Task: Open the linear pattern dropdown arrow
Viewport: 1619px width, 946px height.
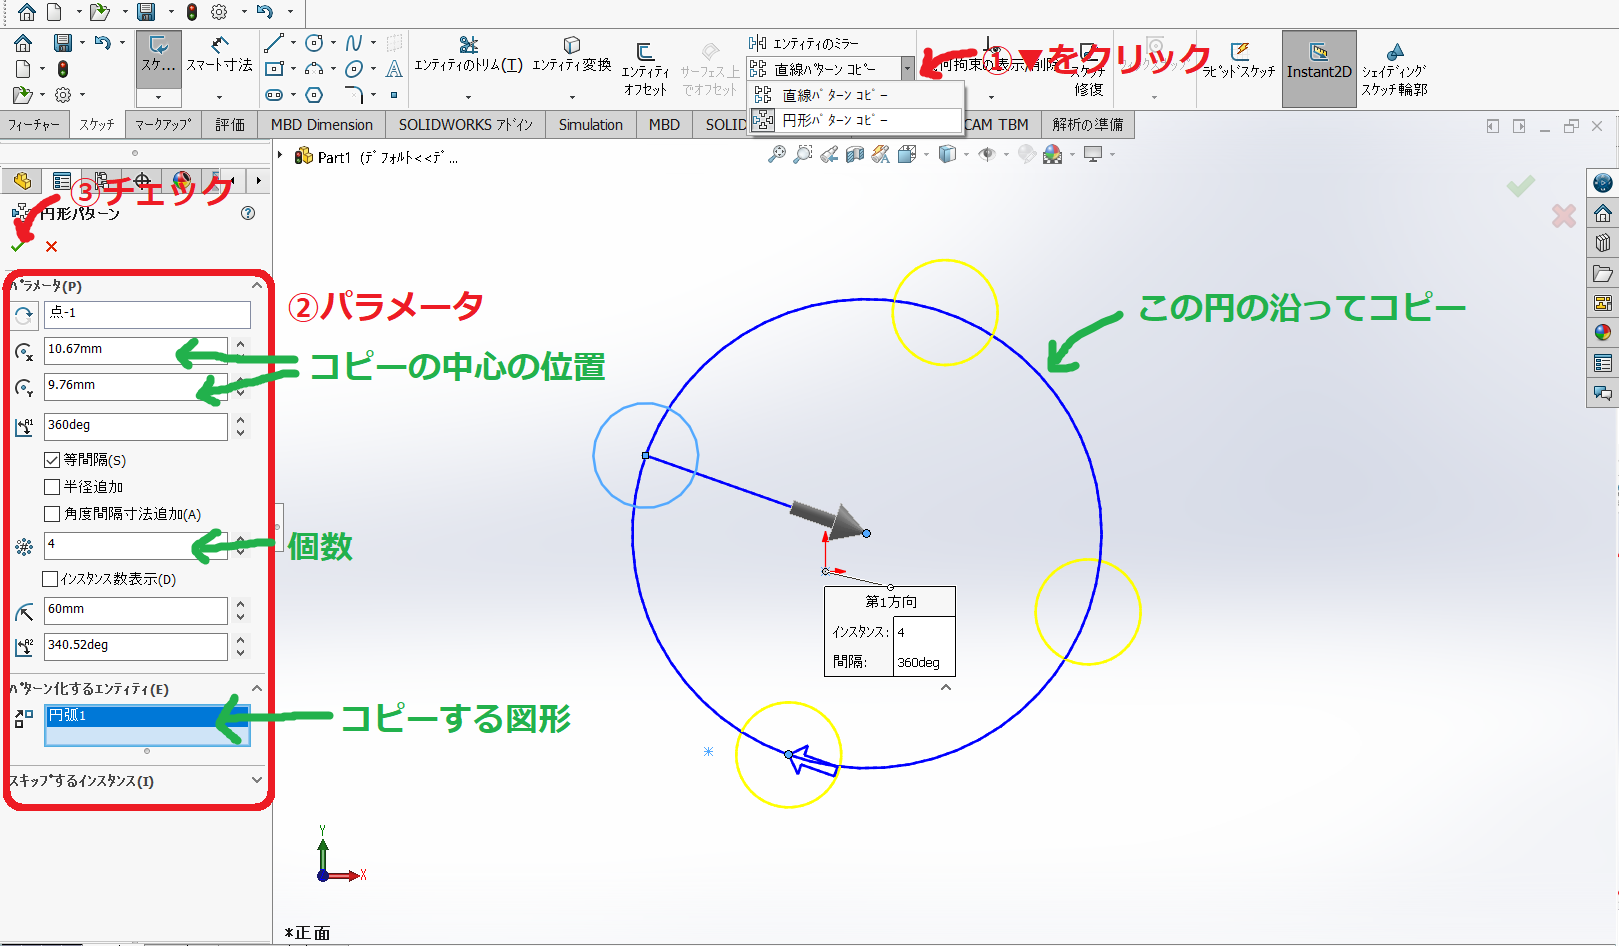Action: (907, 69)
